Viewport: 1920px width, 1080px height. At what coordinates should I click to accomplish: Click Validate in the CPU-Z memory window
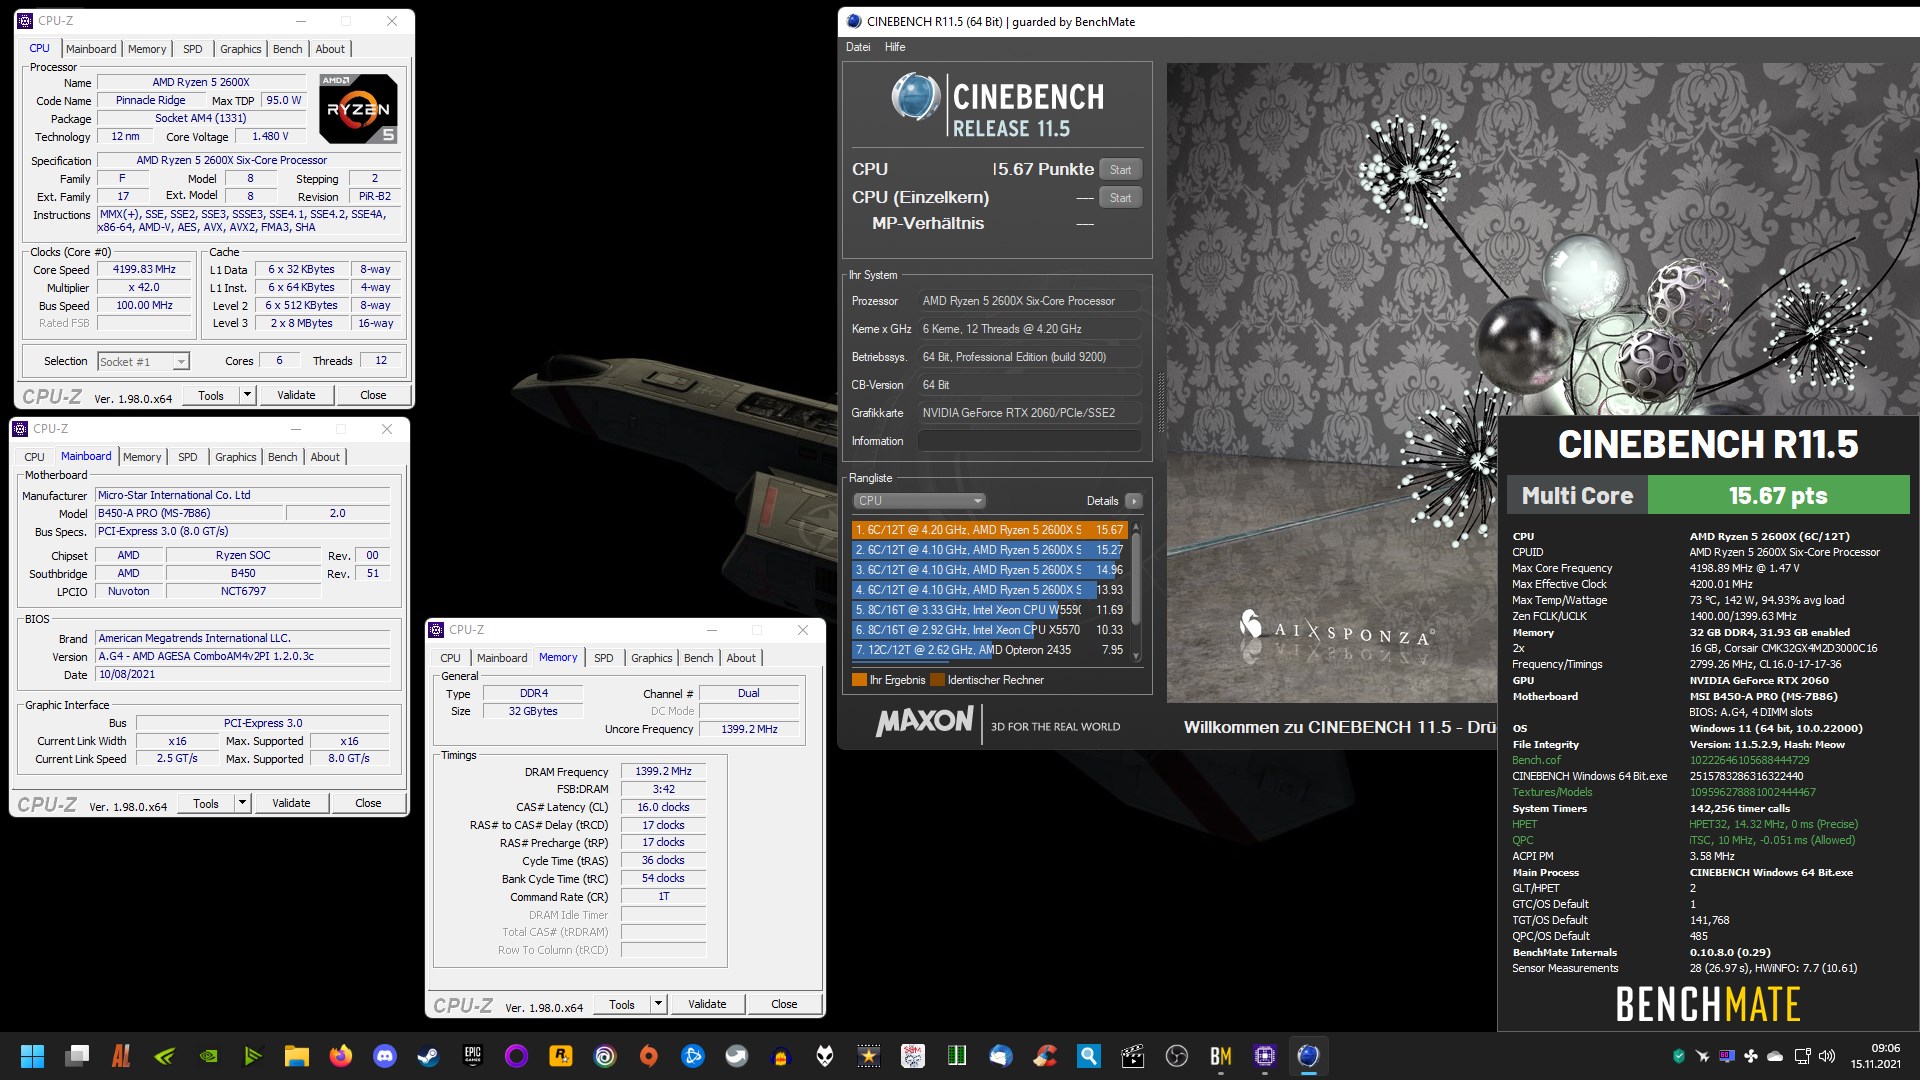click(x=707, y=1004)
